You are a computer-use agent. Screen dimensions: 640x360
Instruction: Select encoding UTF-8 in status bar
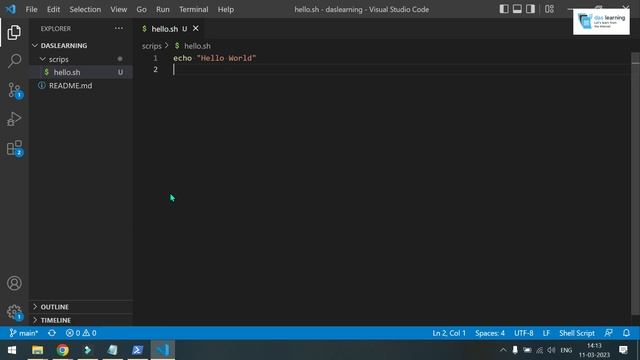524,333
